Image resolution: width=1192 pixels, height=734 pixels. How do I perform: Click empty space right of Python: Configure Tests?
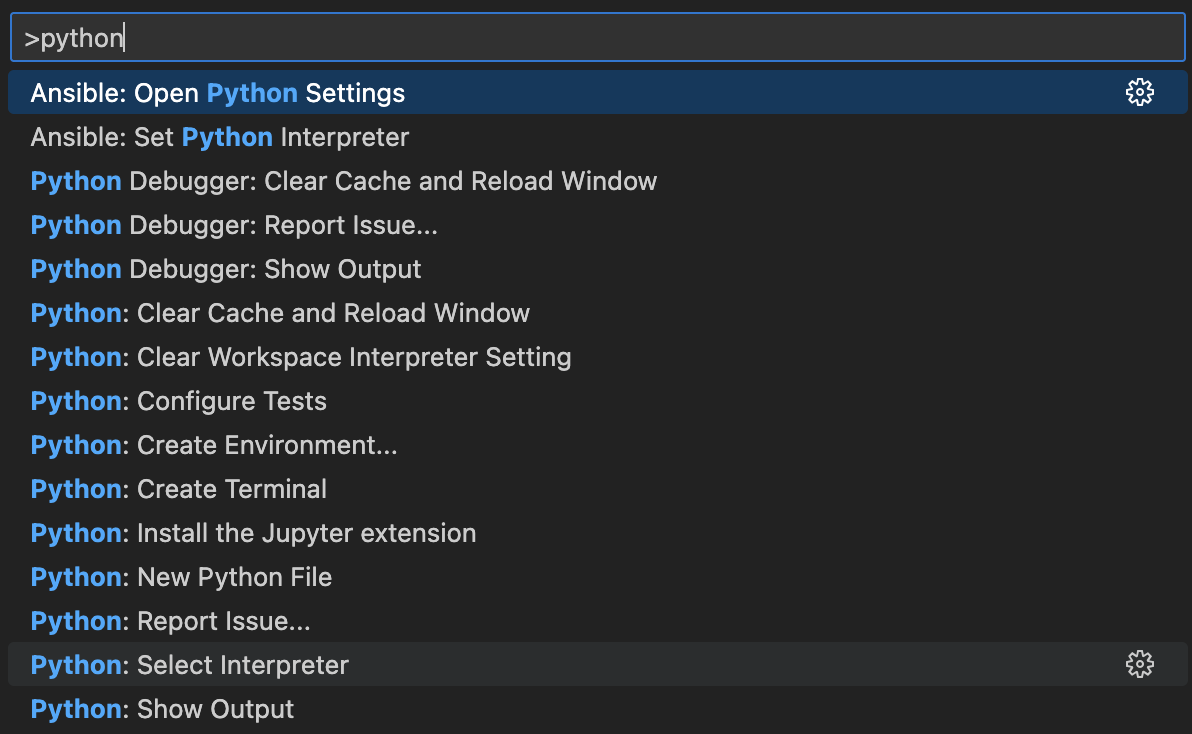(x=750, y=401)
